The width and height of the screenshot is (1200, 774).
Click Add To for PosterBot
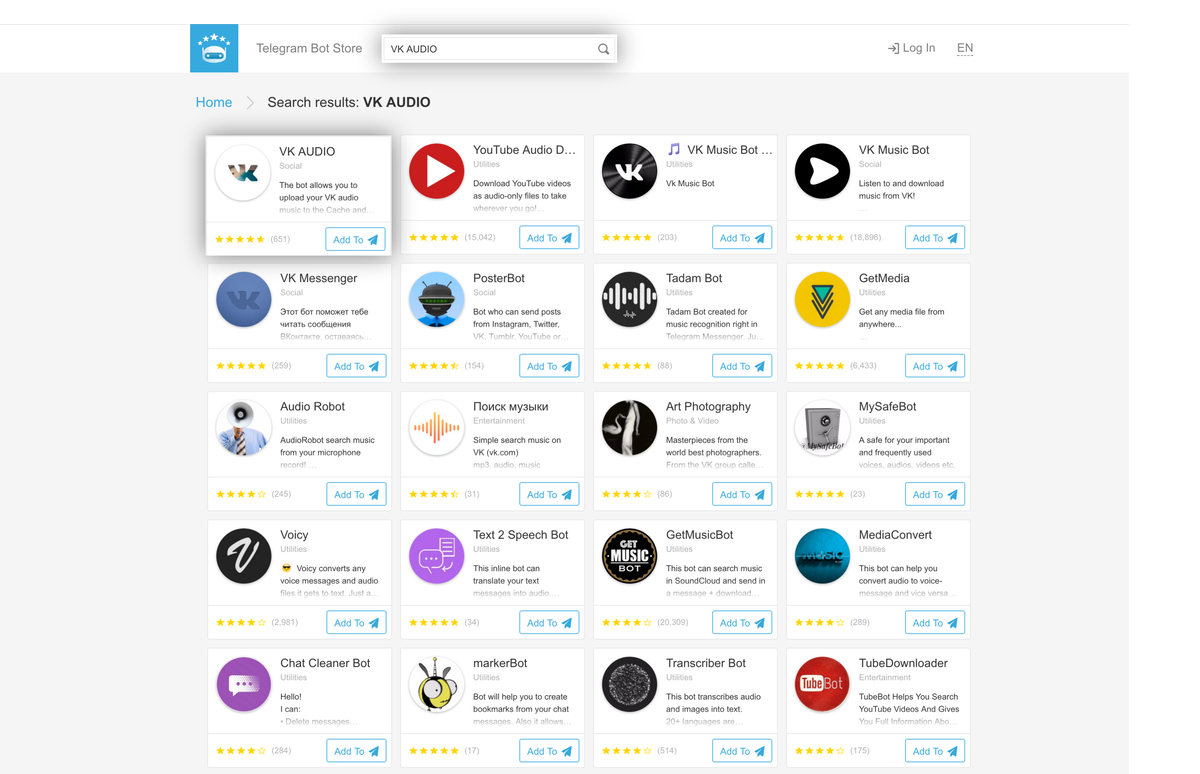549,366
